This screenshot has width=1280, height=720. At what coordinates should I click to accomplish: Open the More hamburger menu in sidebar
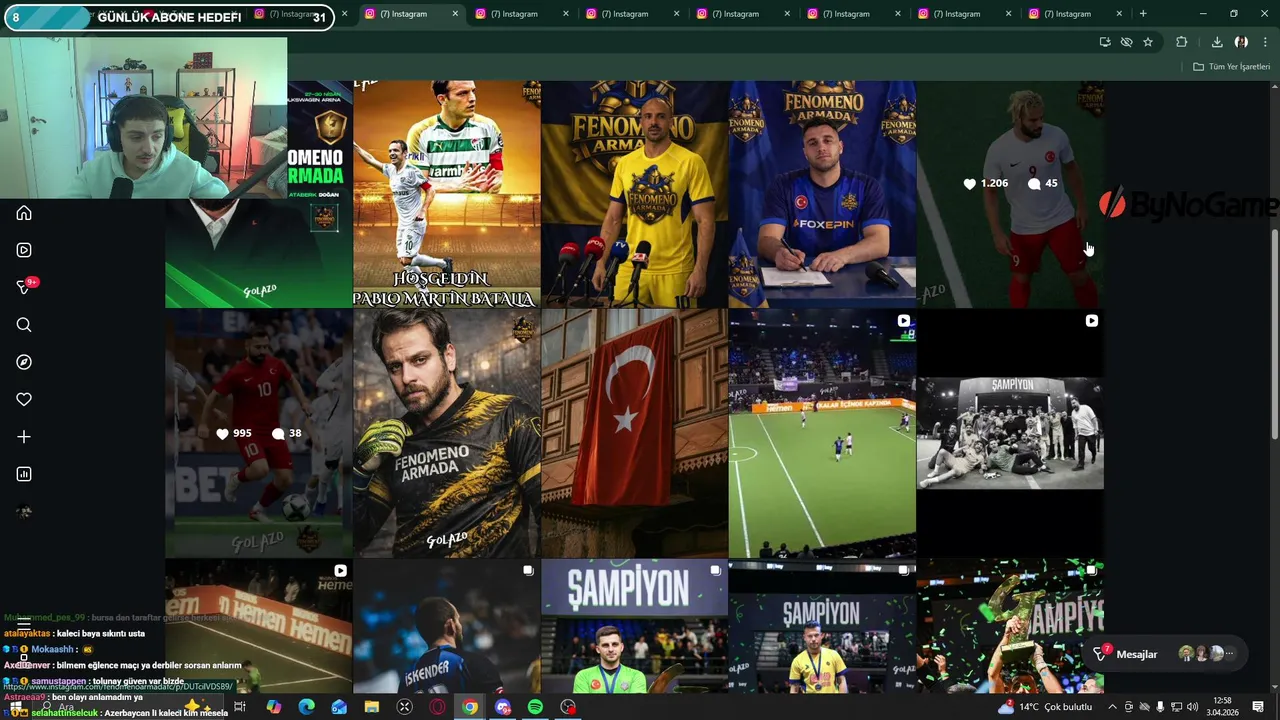[24, 622]
